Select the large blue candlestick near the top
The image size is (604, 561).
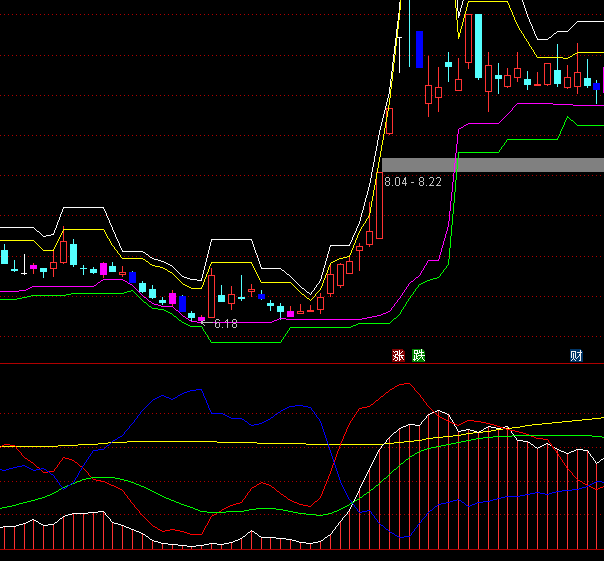point(420,49)
